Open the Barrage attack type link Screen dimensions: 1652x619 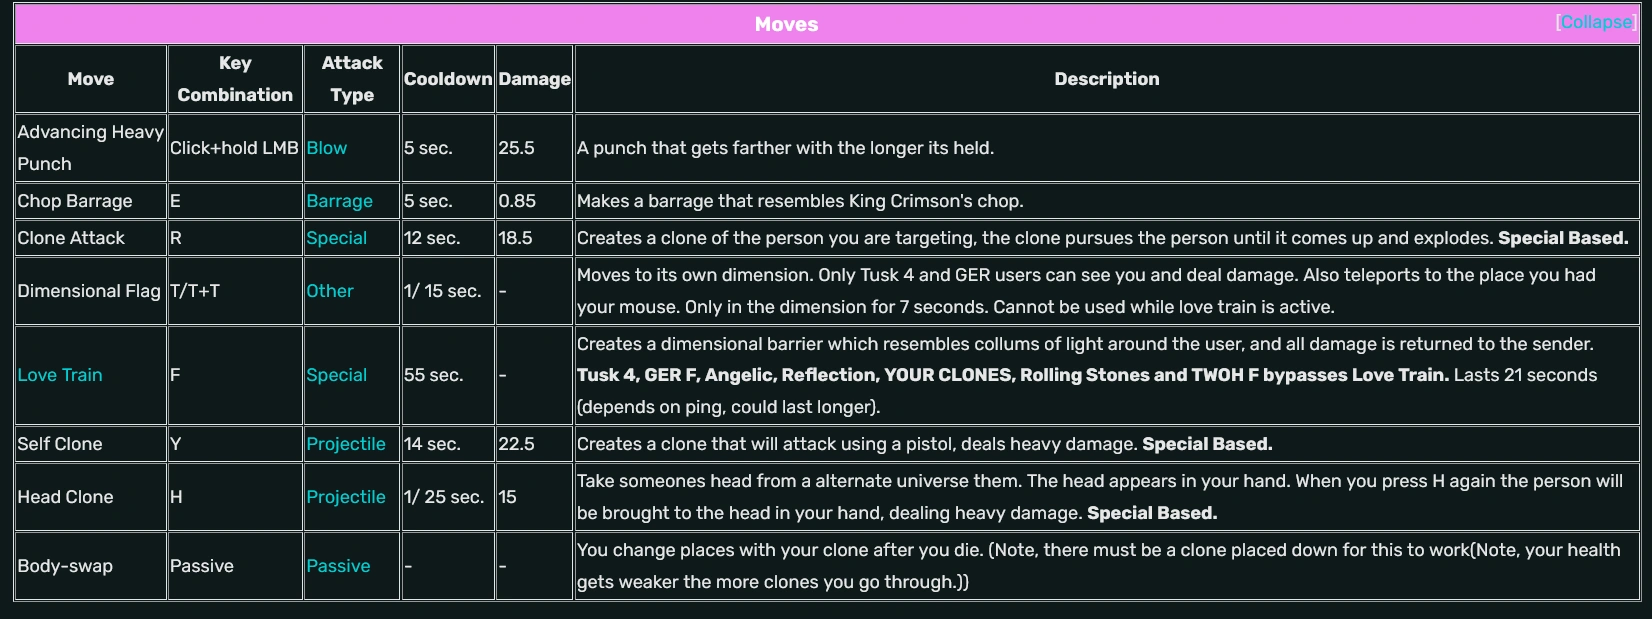click(339, 201)
